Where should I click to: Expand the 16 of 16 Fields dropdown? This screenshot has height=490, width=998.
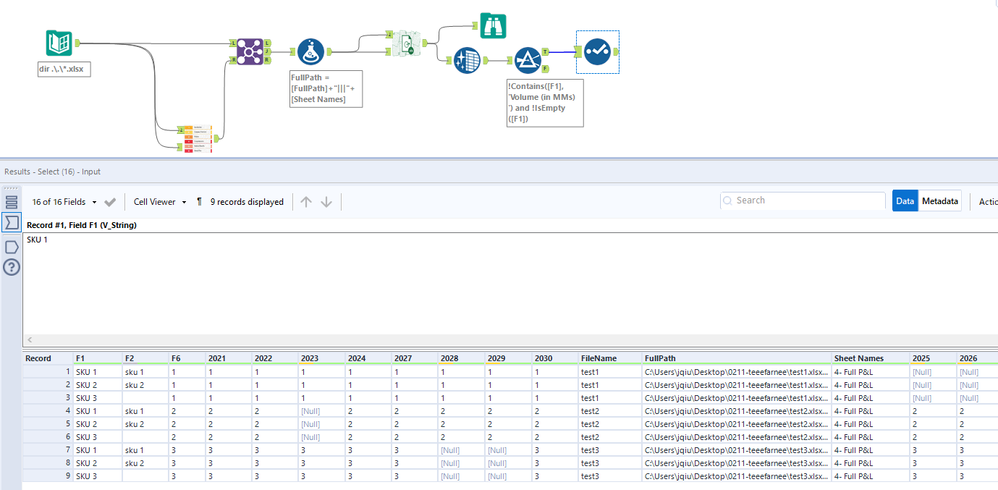[x=66, y=202]
